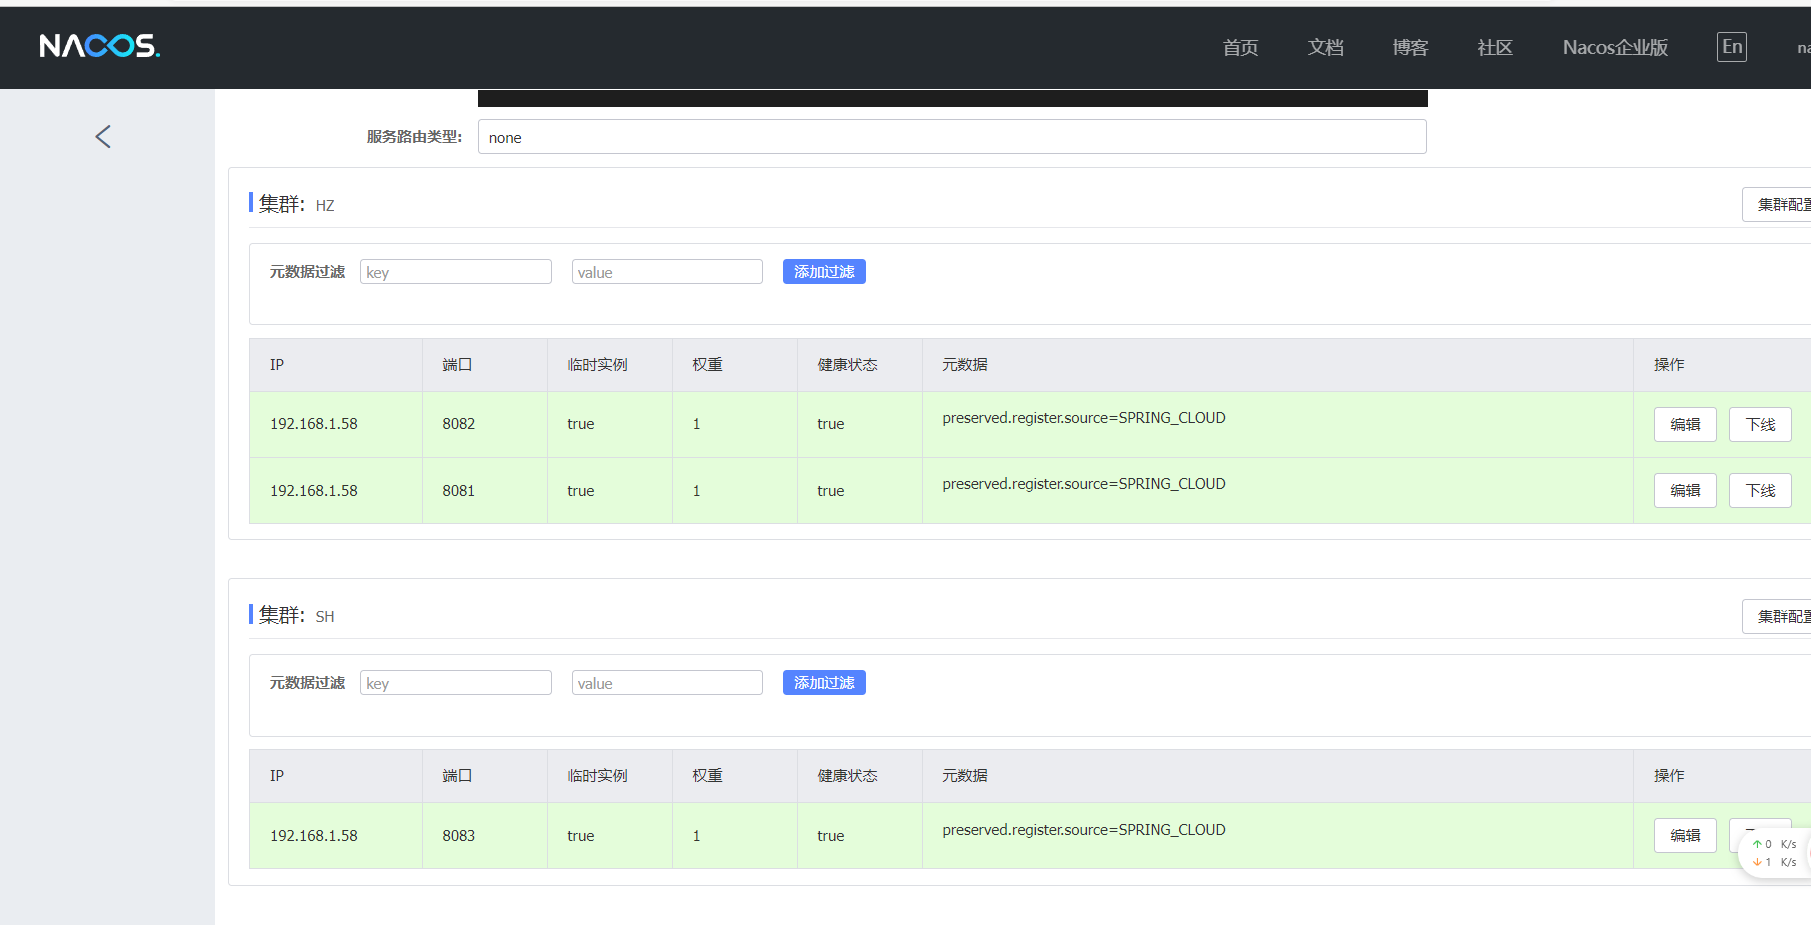Edit the instance on port 8081
The width and height of the screenshot is (1811, 925).
[1685, 491]
